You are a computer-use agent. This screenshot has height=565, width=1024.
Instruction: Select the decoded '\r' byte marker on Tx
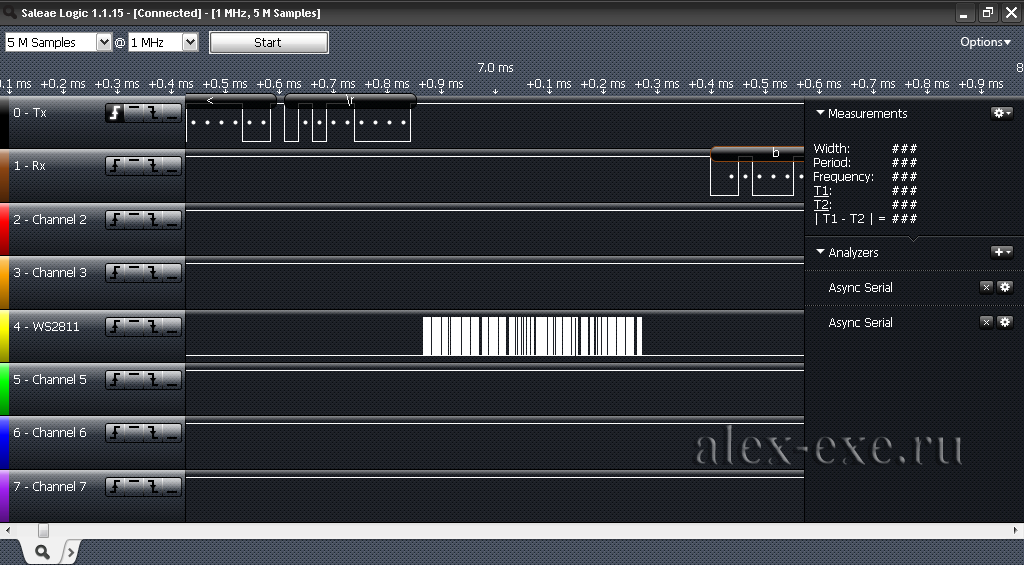tap(350, 101)
